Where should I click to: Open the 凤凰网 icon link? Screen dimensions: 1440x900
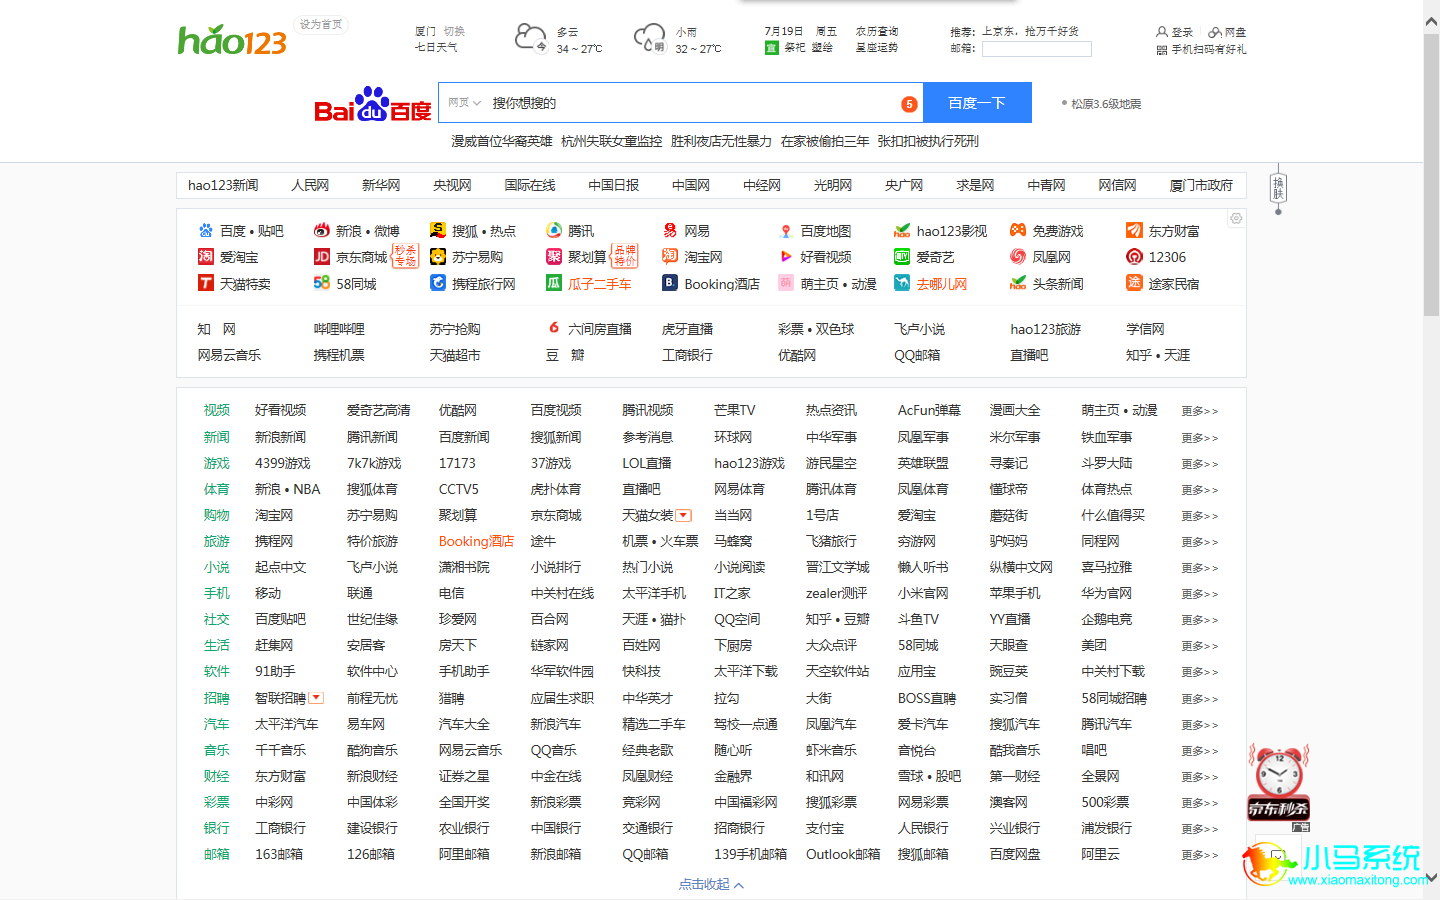(1018, 257)
